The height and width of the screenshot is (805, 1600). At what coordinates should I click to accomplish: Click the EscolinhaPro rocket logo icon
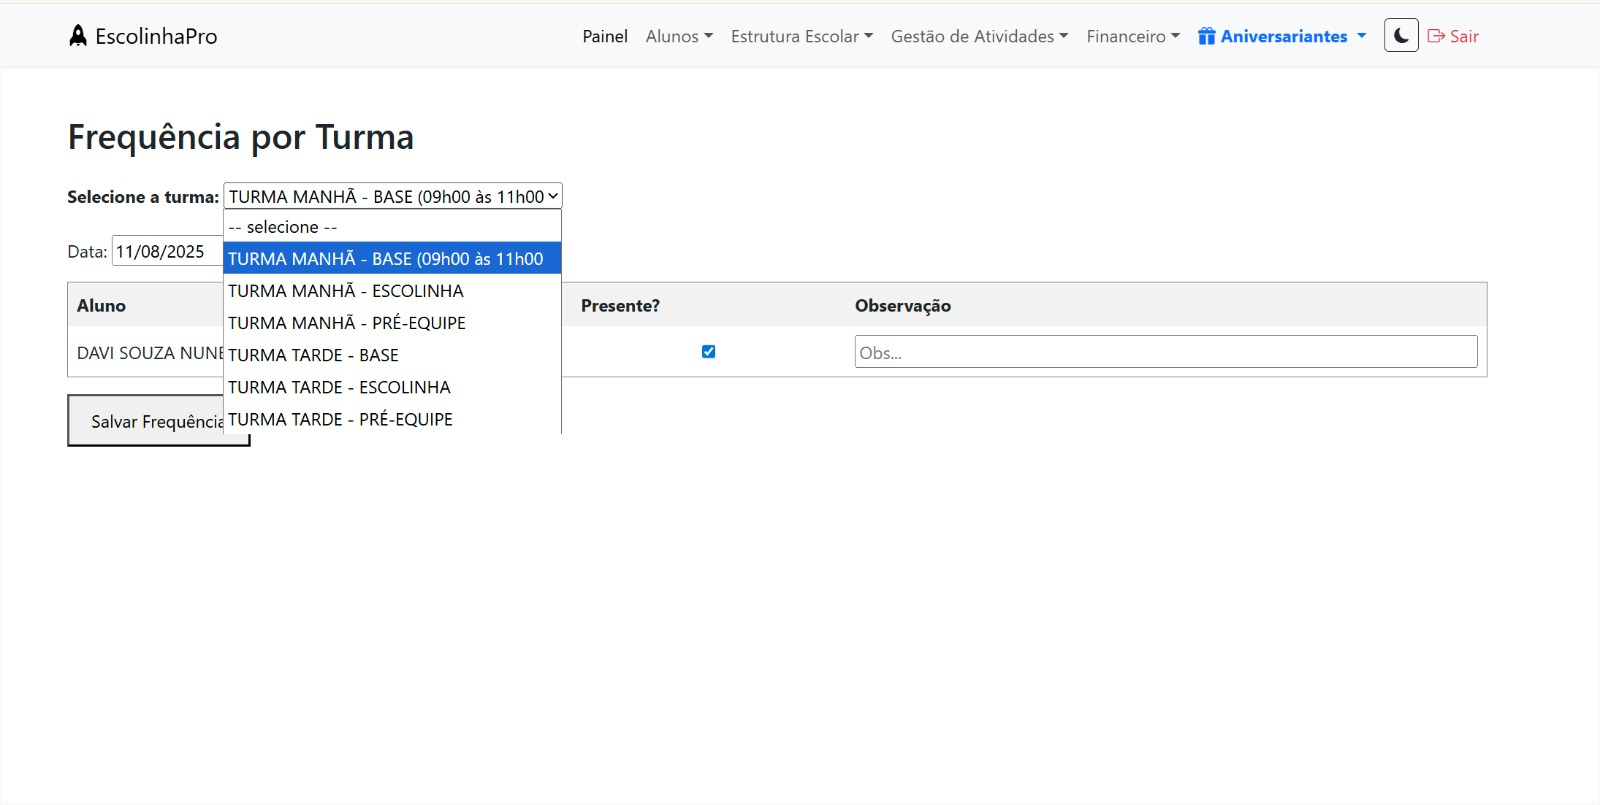tap(78, 36)
